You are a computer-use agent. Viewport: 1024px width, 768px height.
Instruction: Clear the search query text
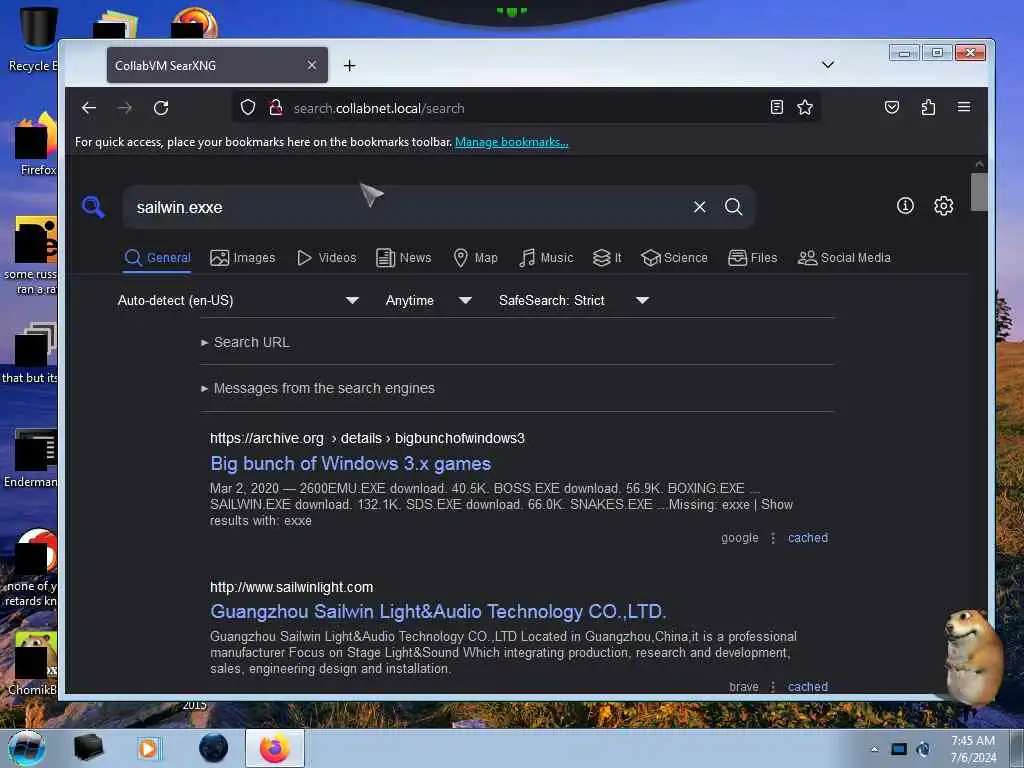[699, 207]
